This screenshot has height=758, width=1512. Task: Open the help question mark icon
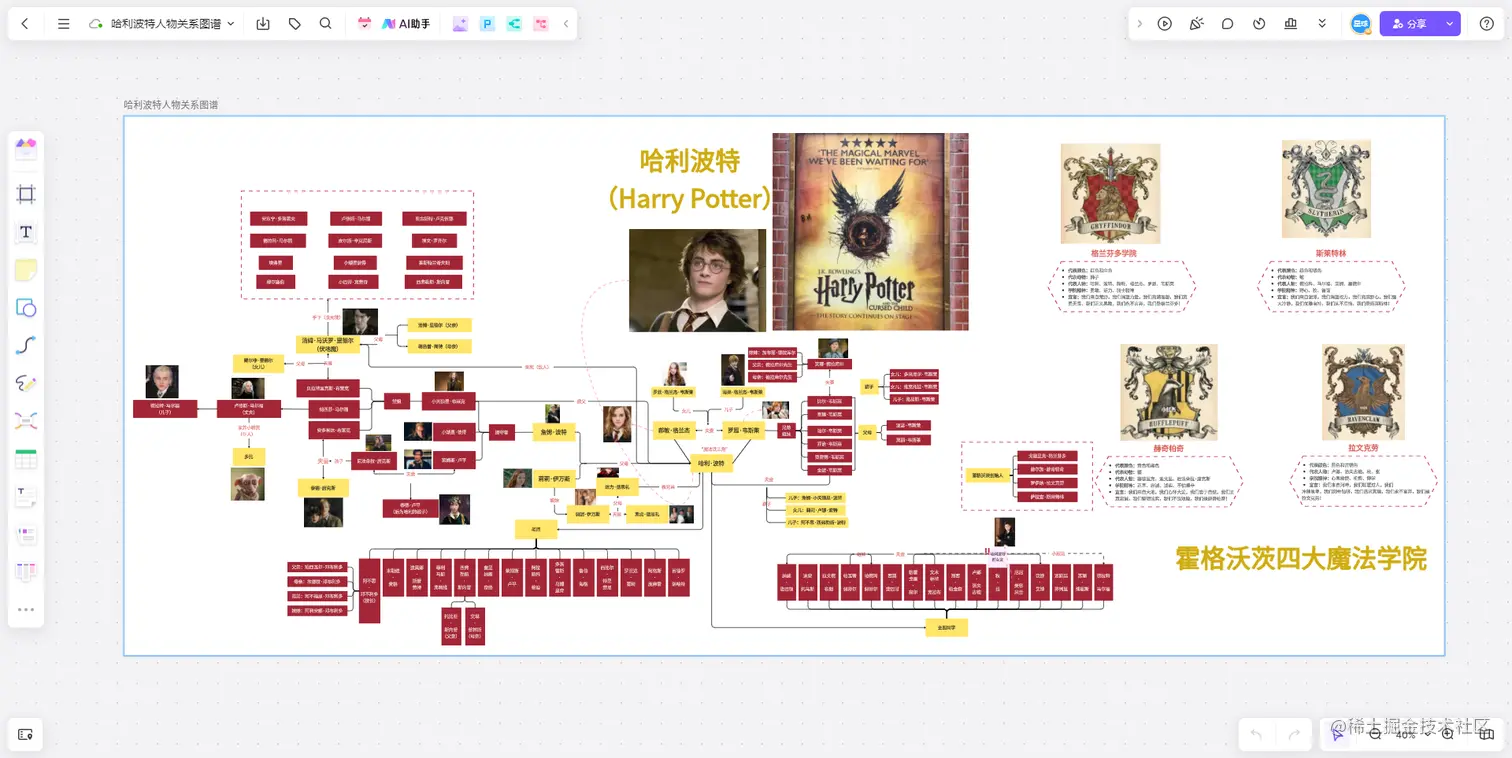tap(1487, 24)
